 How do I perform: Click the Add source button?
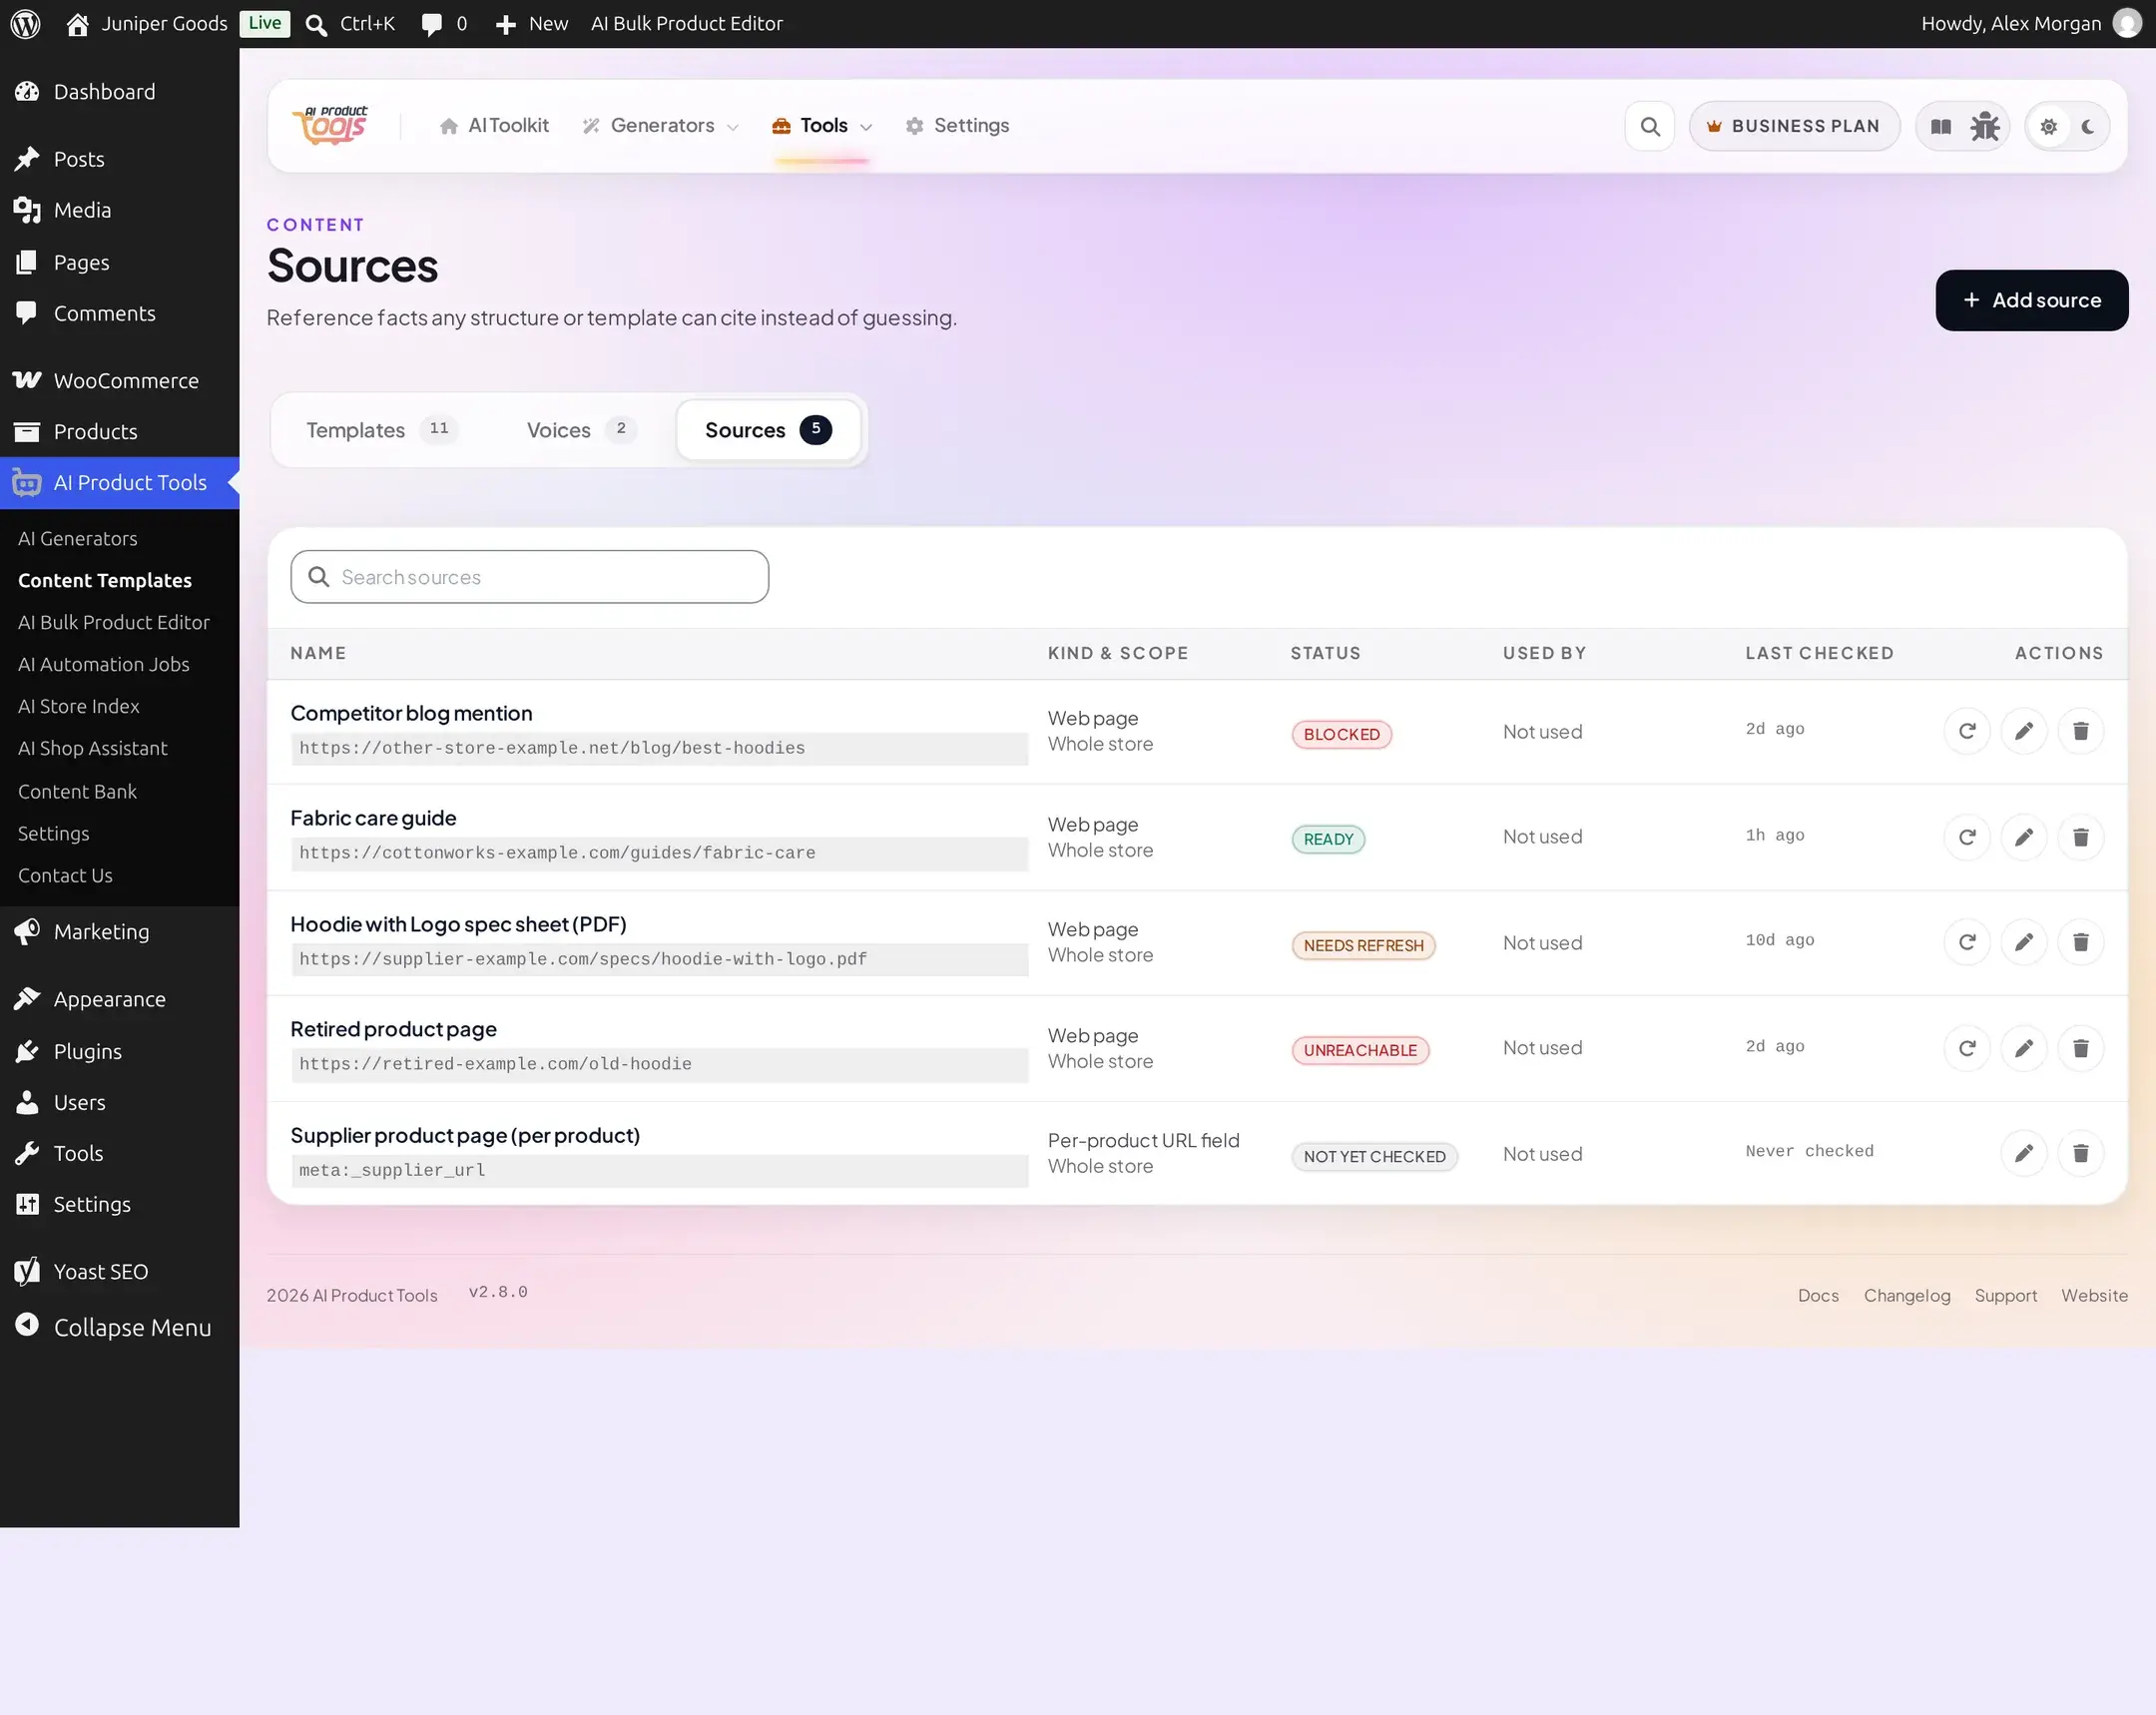point(2031,300)
